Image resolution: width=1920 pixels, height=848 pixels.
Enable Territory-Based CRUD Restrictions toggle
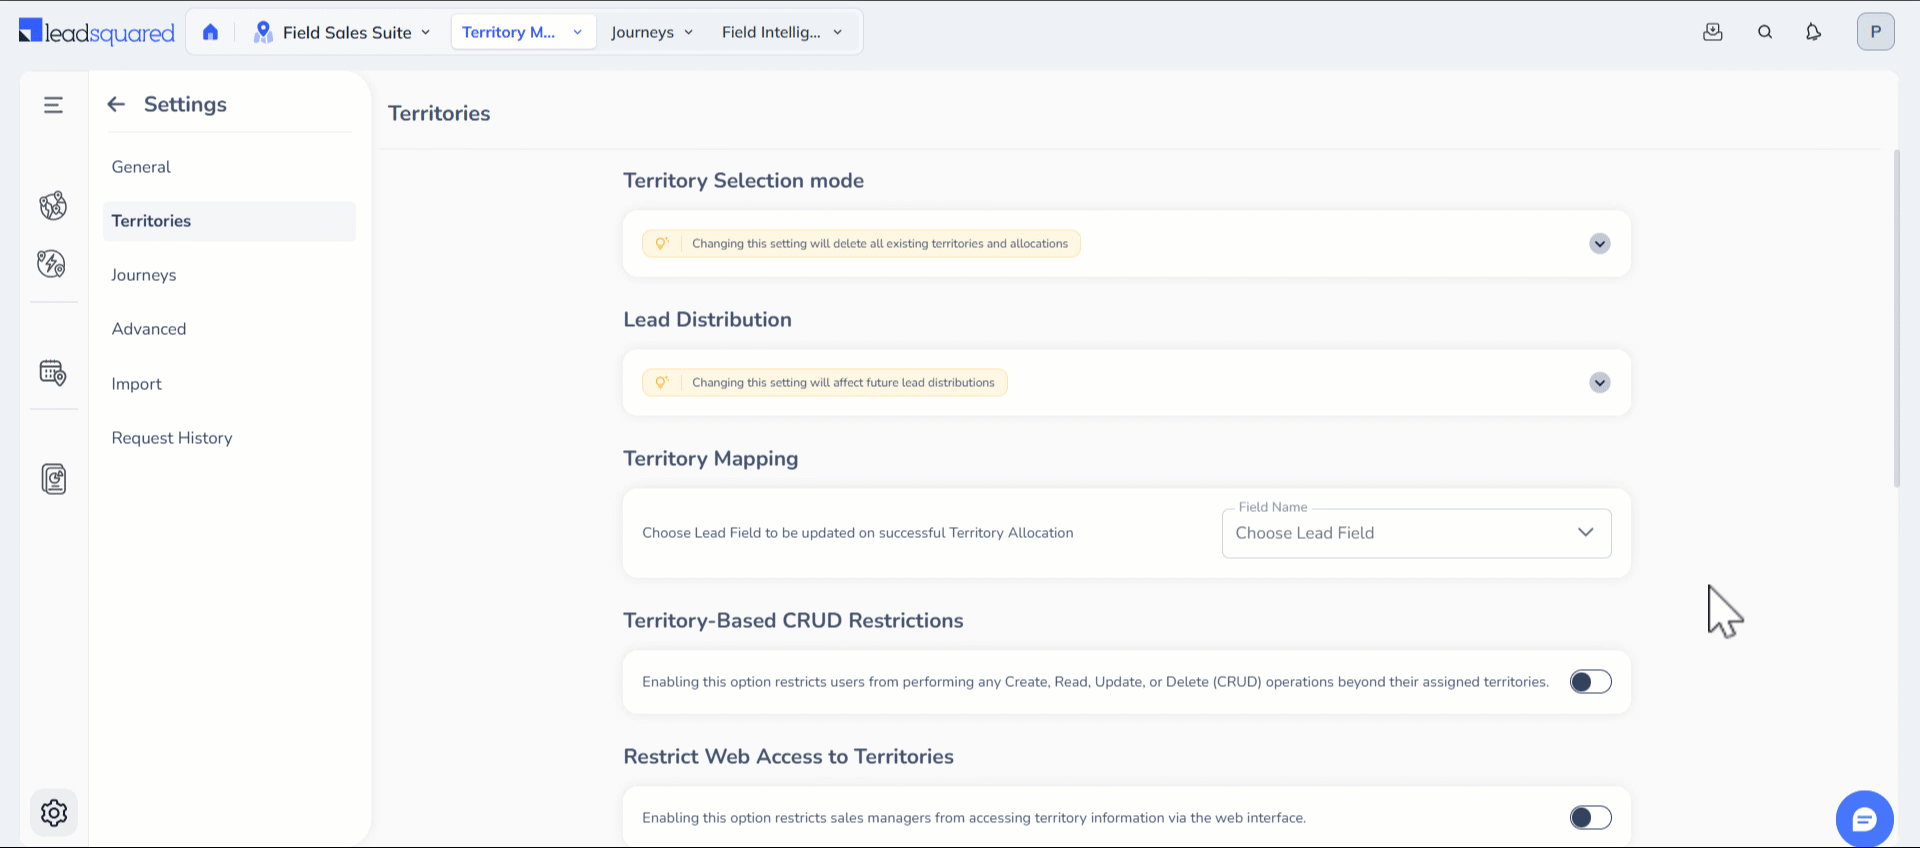pos(1590,682)
